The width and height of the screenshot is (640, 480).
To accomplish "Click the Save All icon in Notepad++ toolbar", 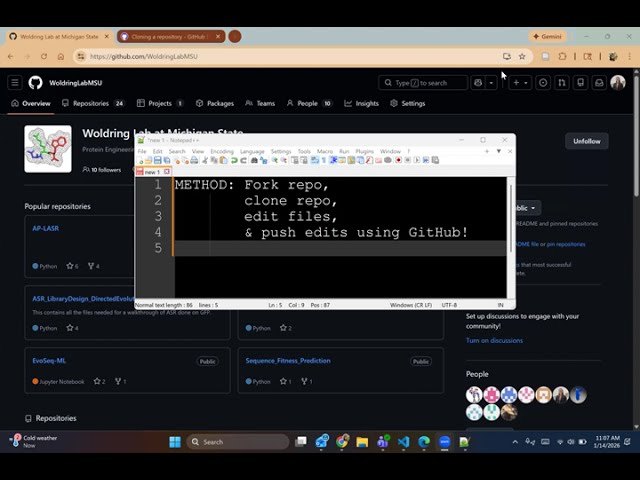I will (x=167, y=160).
